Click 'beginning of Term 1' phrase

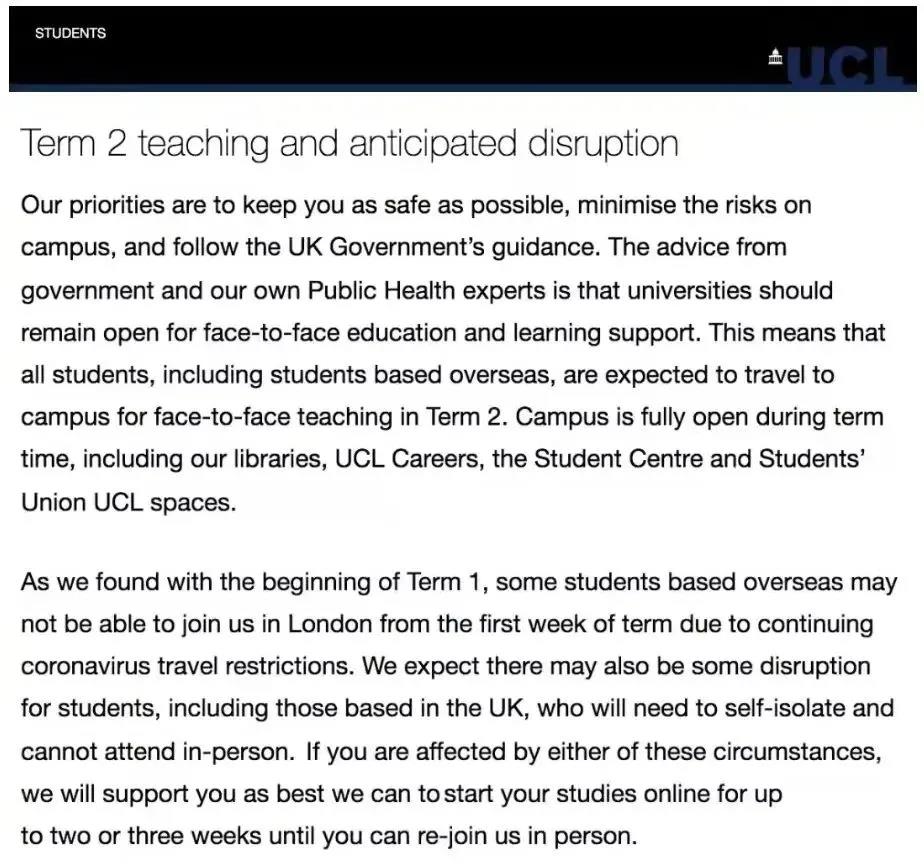pyautogui.click(x=375, y=582)
